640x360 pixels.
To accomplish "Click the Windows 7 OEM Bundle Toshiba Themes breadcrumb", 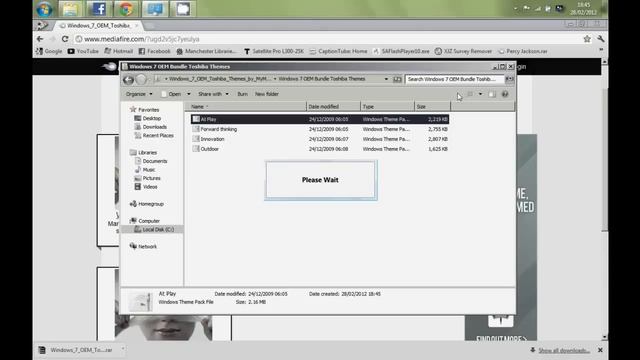I will point(322,79).
